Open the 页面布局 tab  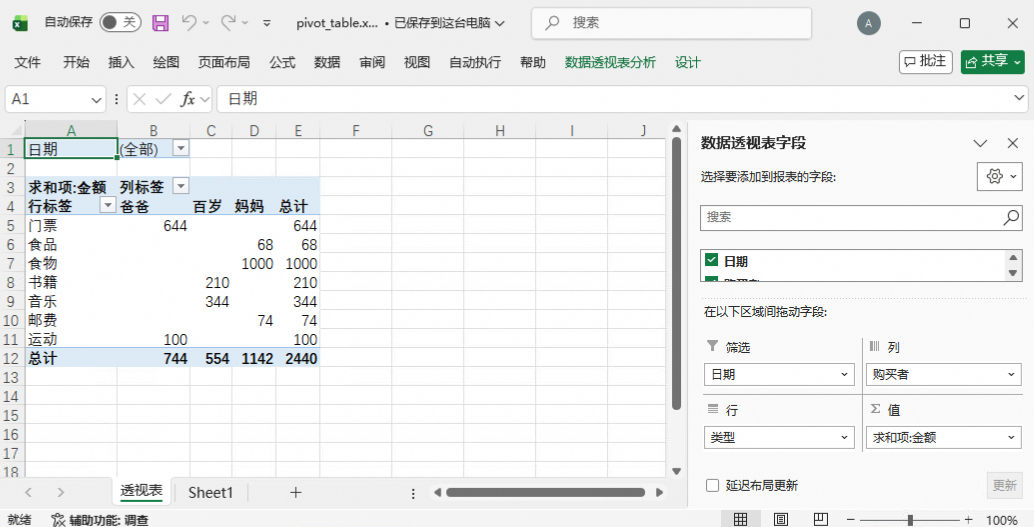224,62
